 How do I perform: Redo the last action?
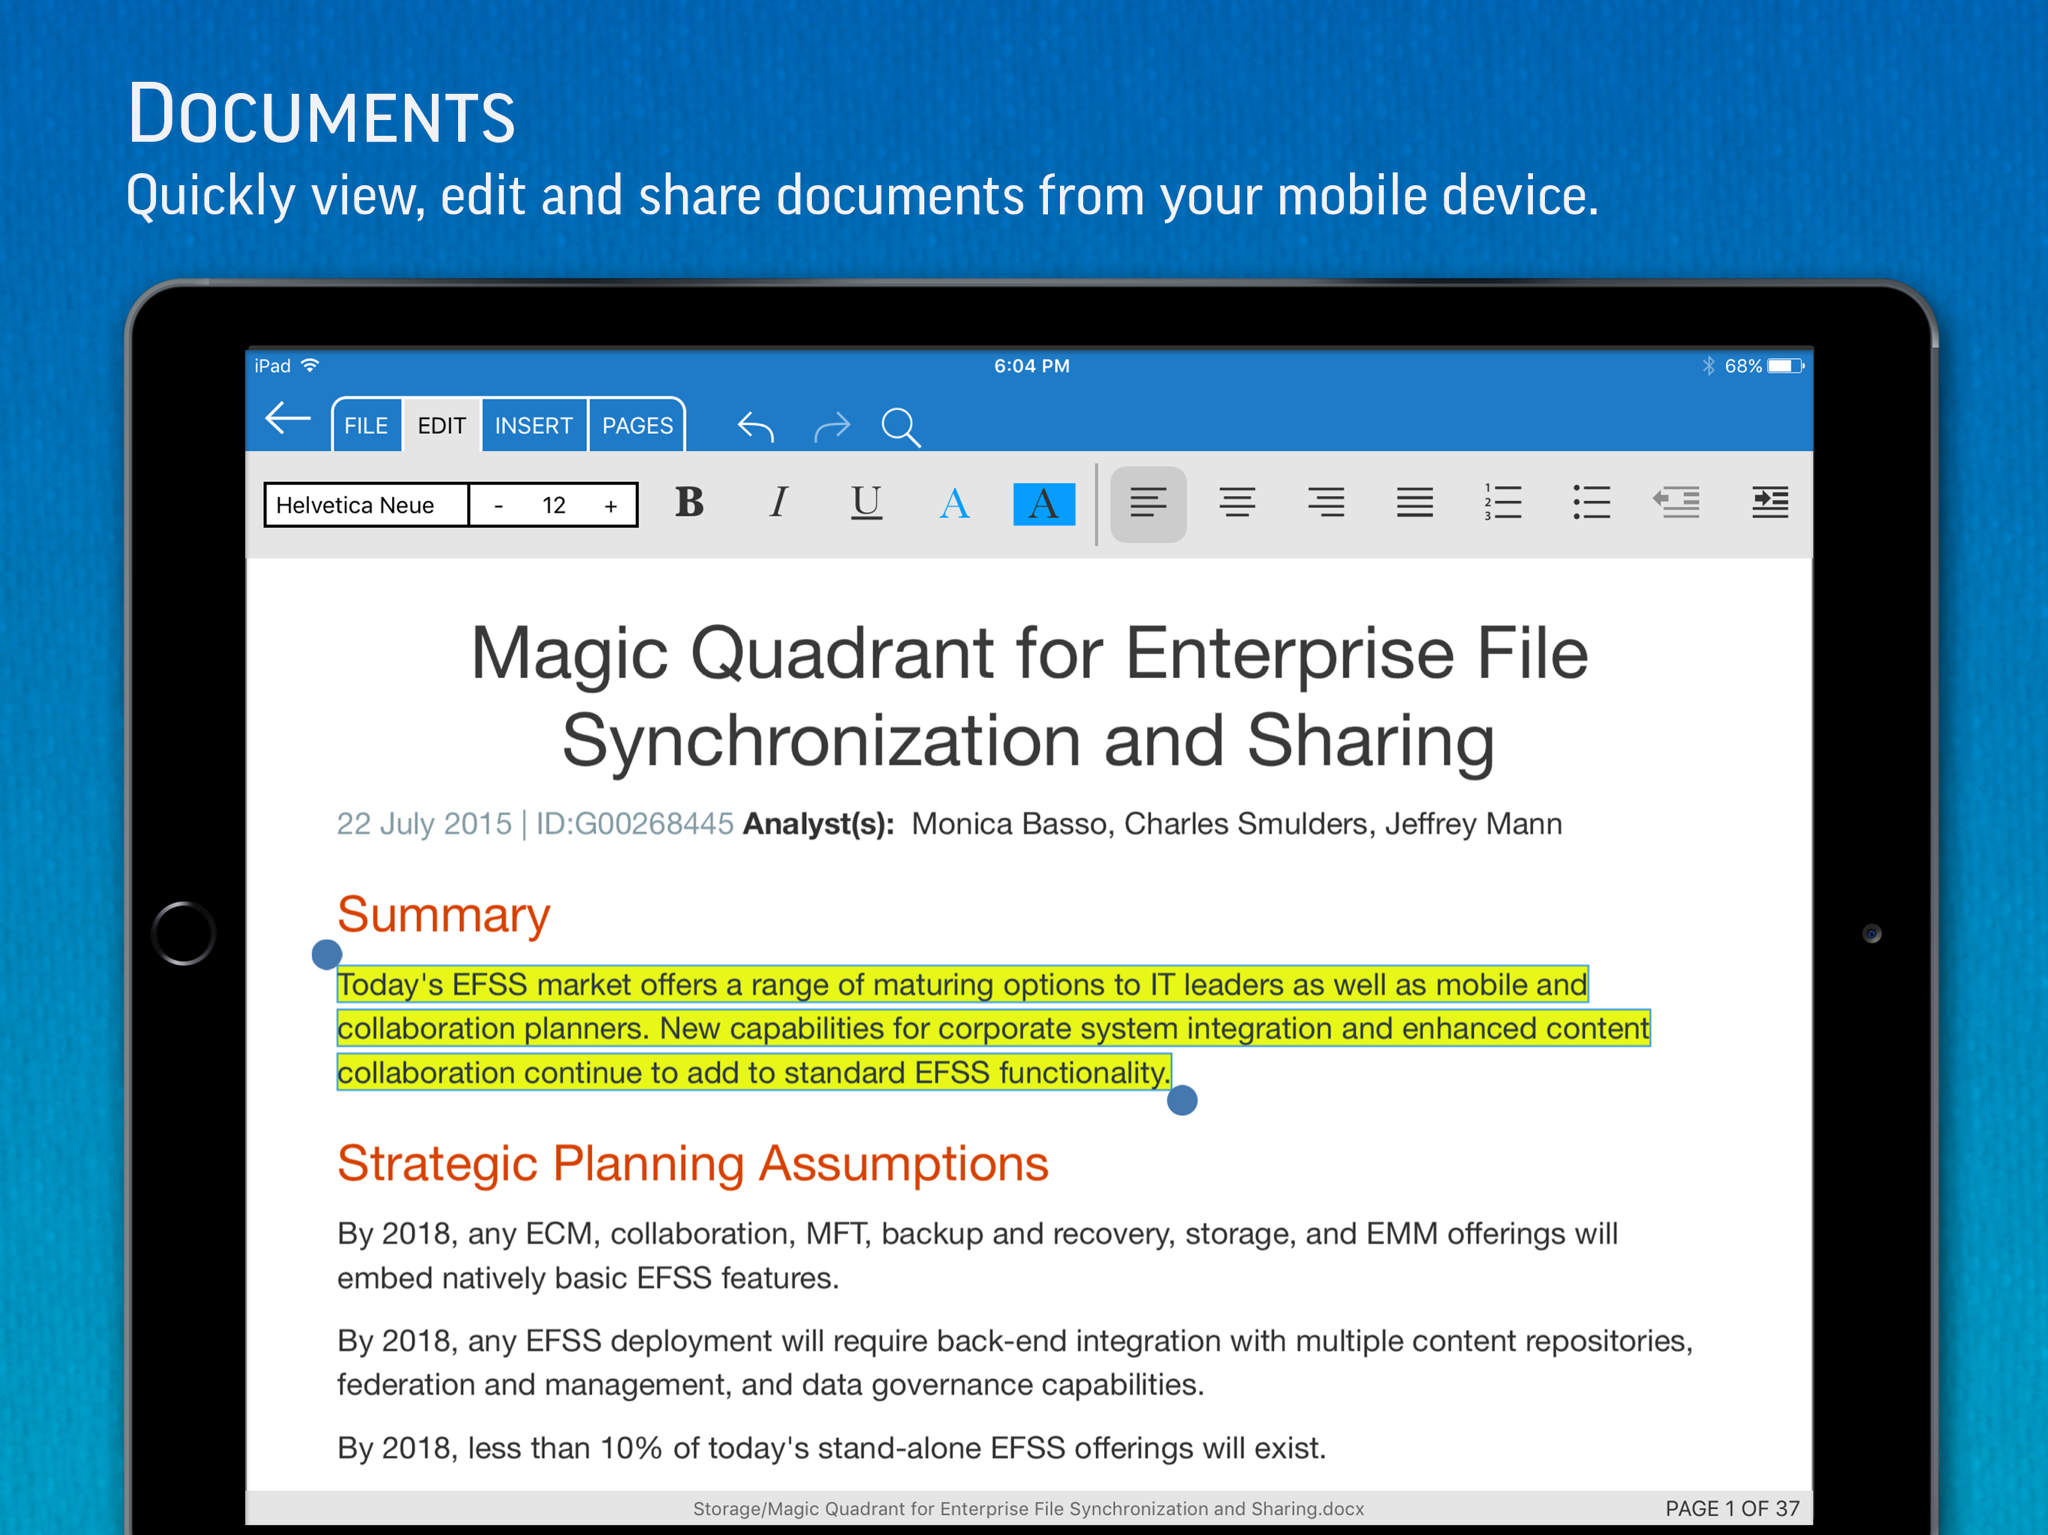click(x=831, y=427)
